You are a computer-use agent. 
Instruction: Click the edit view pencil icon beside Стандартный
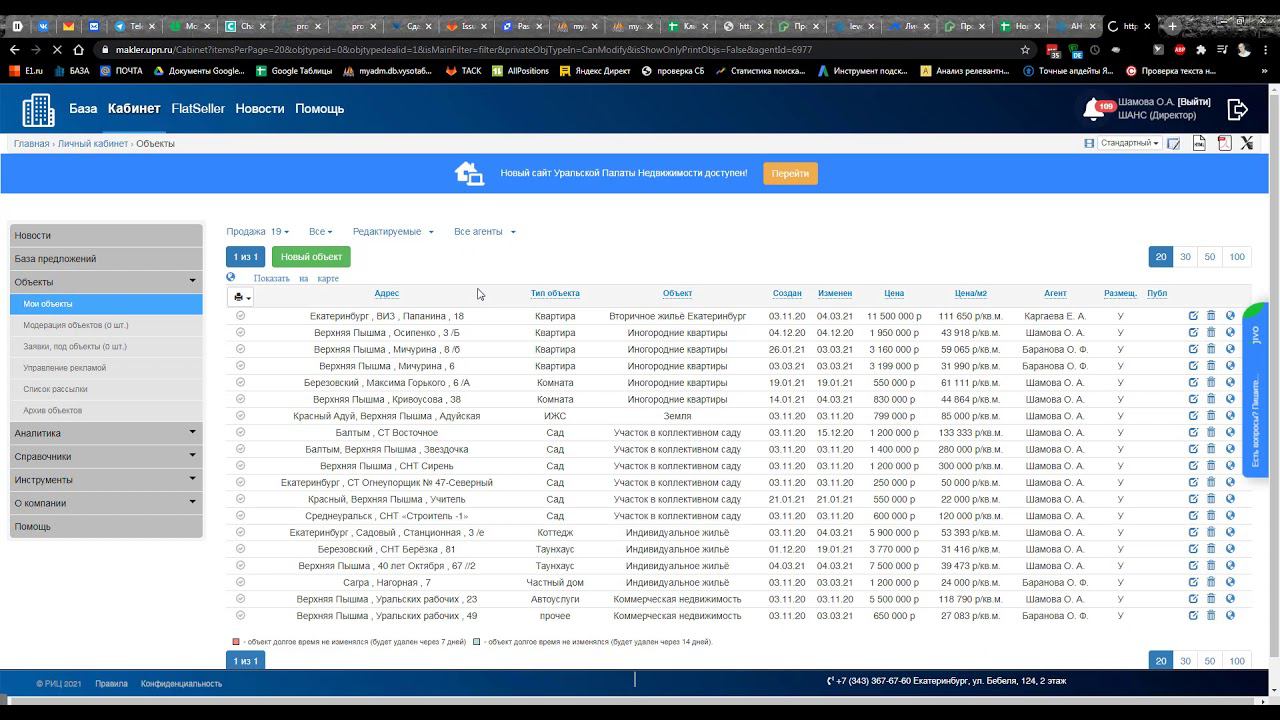[1174, 144]
